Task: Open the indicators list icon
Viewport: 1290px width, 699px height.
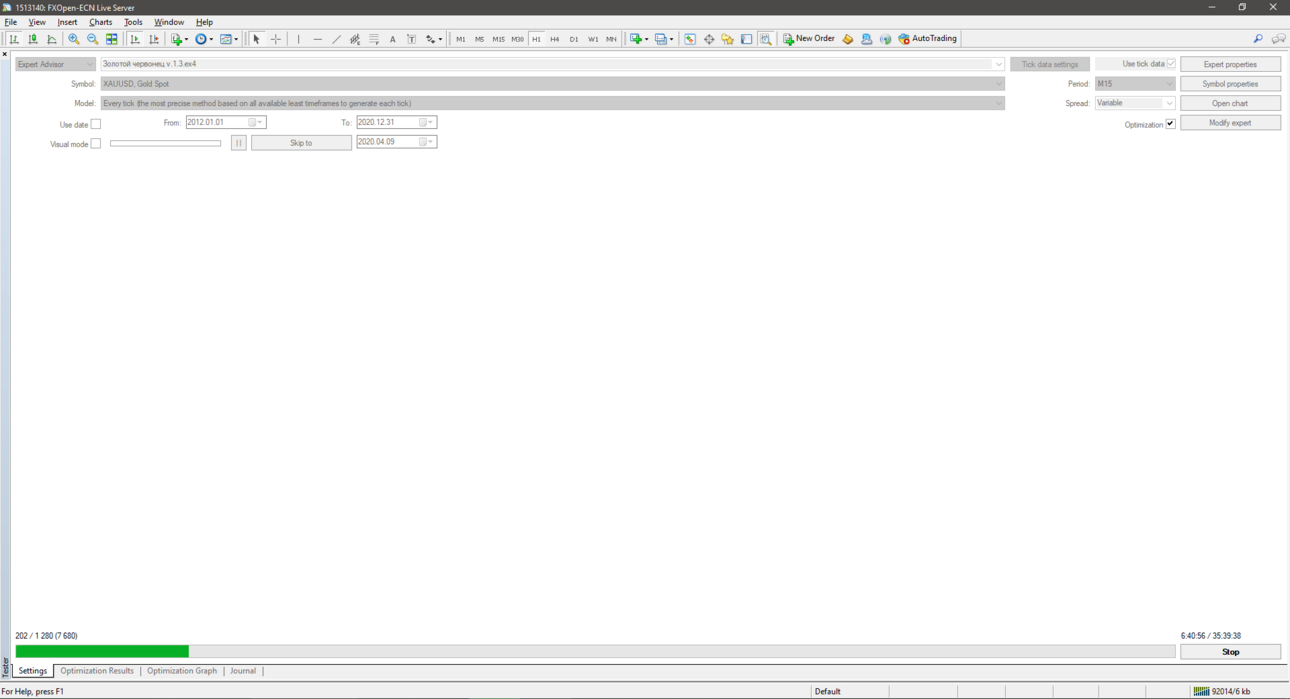Action: 179,39
